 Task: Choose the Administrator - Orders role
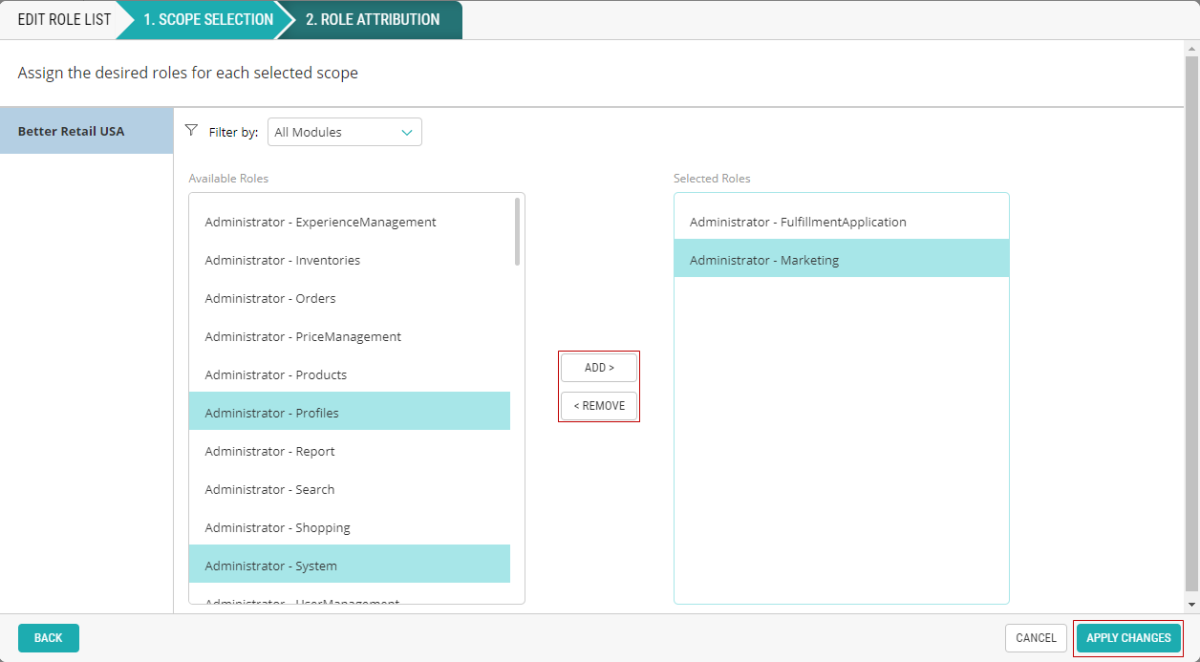click(x=270, y=298)
